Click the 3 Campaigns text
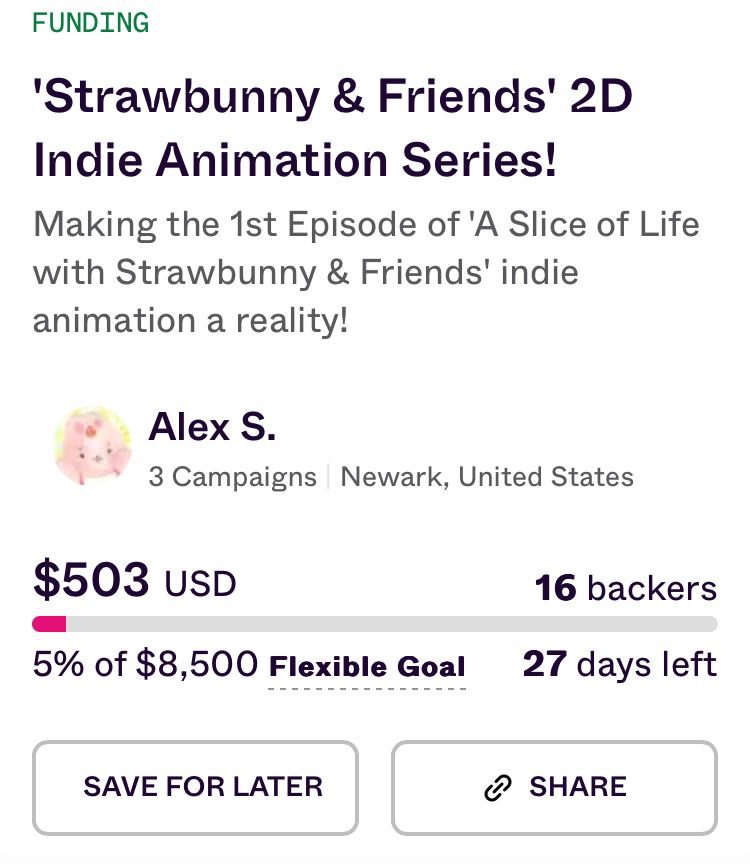 point(232,477)
